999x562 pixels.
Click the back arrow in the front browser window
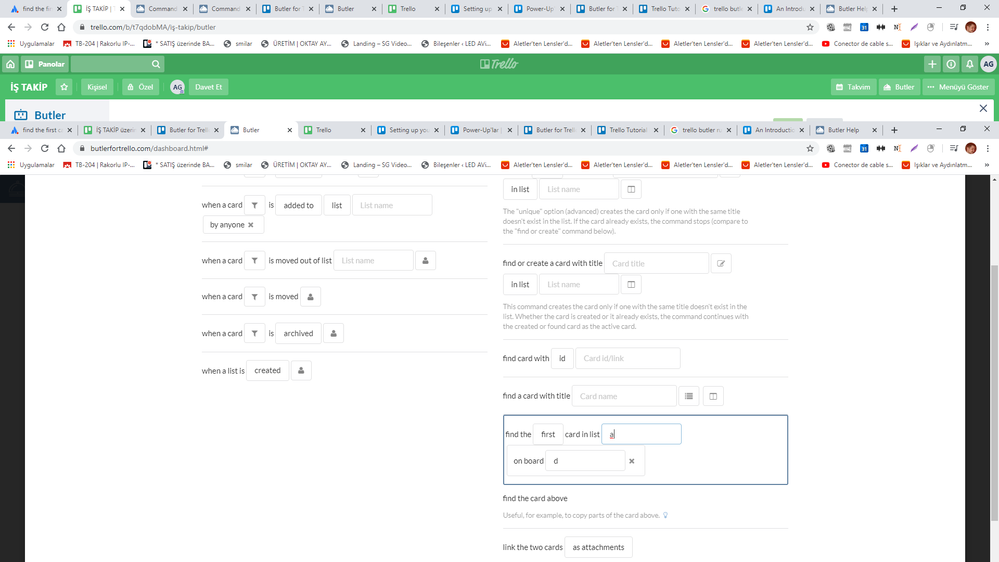(x=11, y=148)
